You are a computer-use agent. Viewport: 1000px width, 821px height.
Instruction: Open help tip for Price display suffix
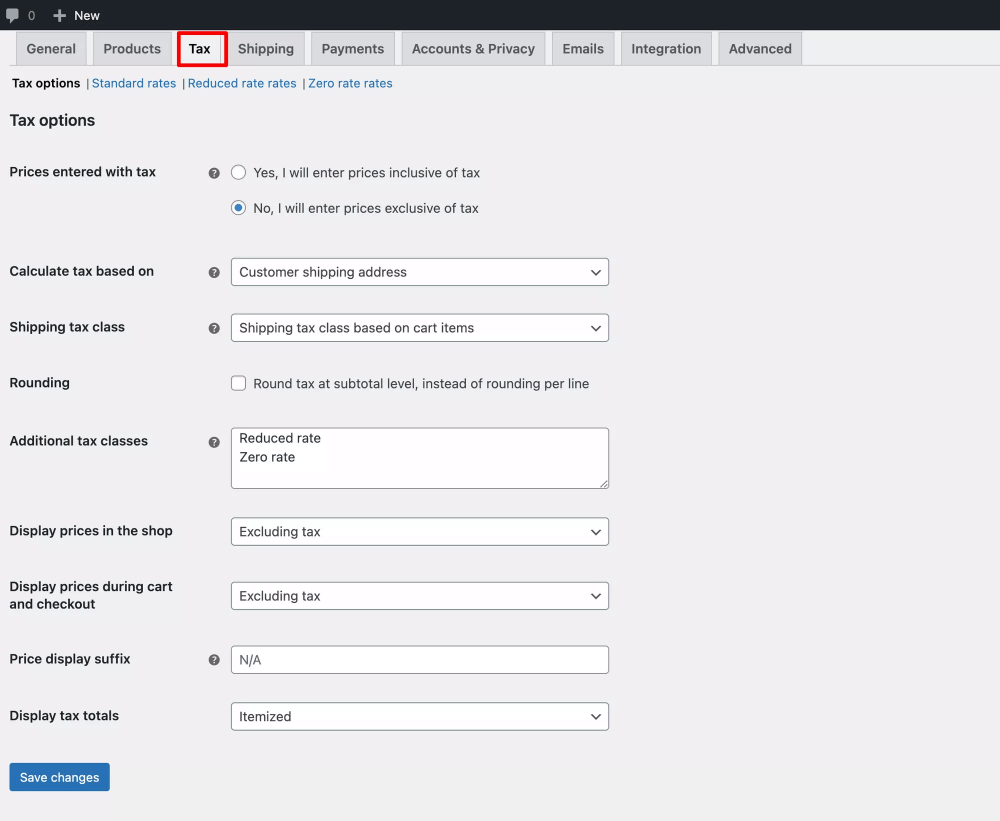(x=214, y=660)
